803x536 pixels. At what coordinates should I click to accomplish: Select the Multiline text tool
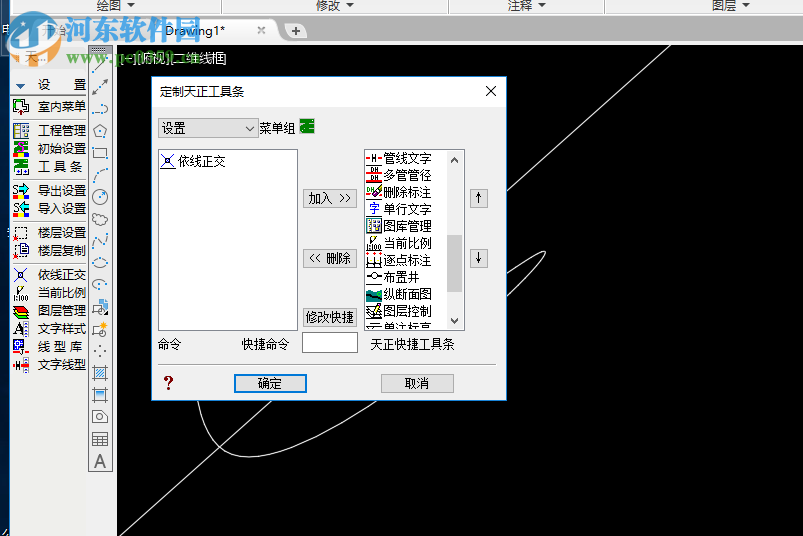100,461
